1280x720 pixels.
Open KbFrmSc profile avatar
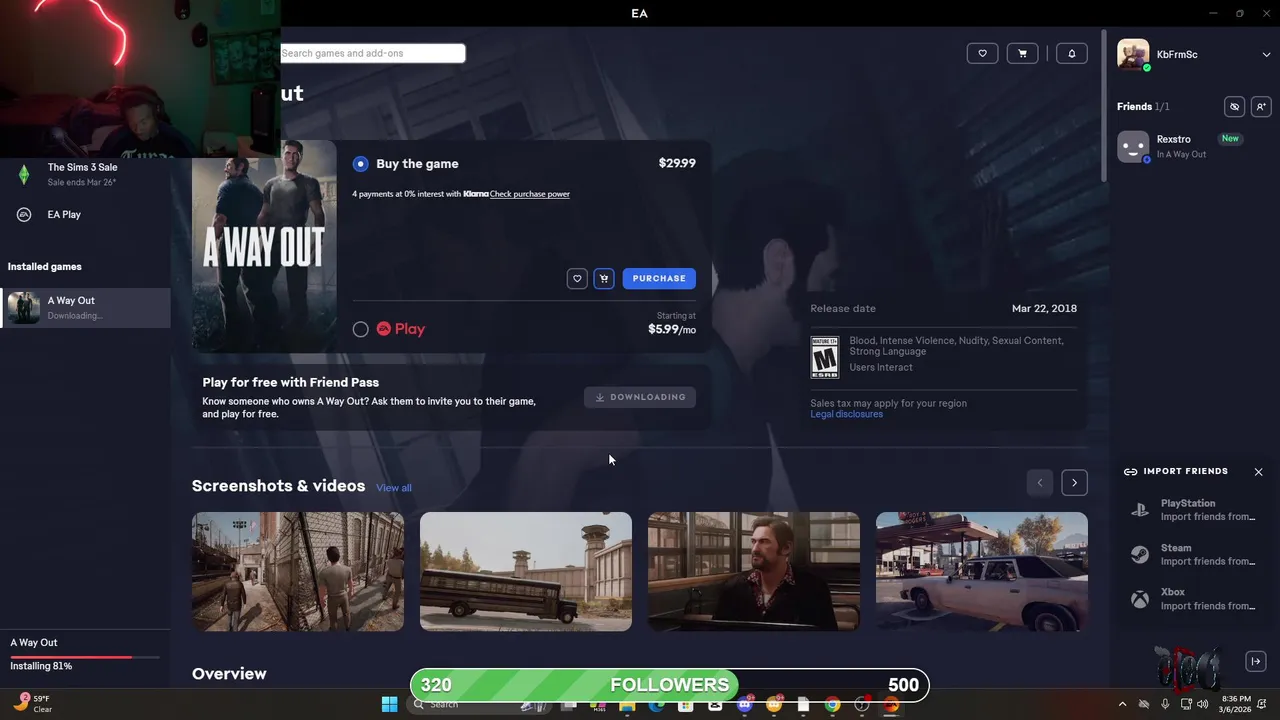pos(1133,55)
